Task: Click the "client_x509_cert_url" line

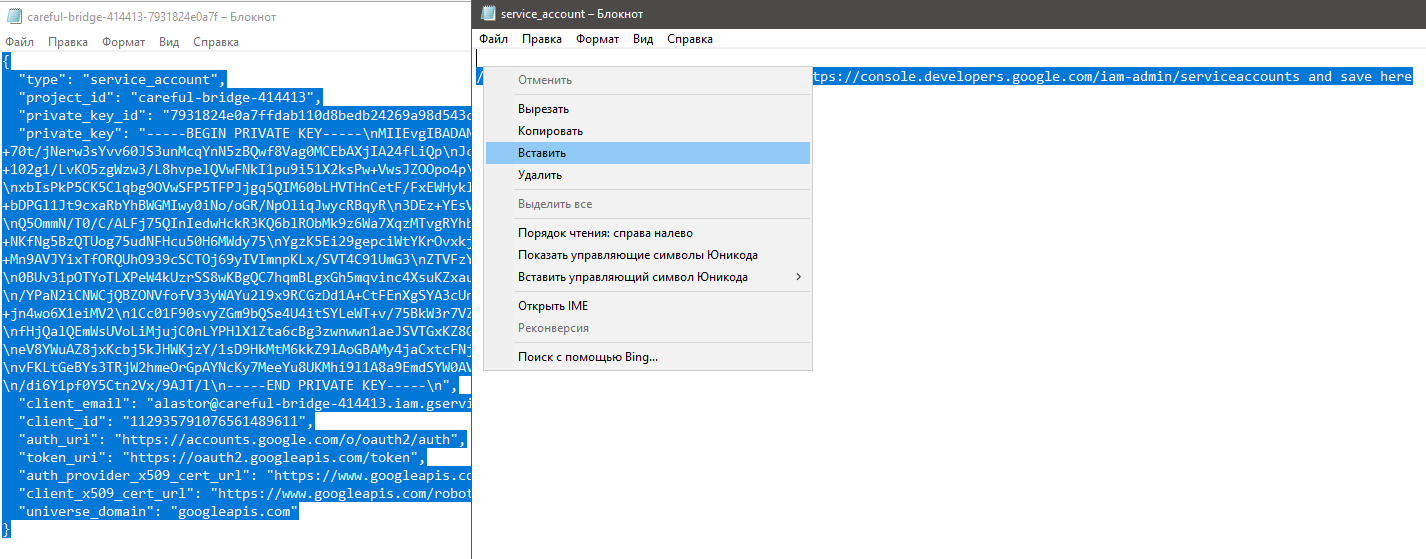Action: click(236, 493)
